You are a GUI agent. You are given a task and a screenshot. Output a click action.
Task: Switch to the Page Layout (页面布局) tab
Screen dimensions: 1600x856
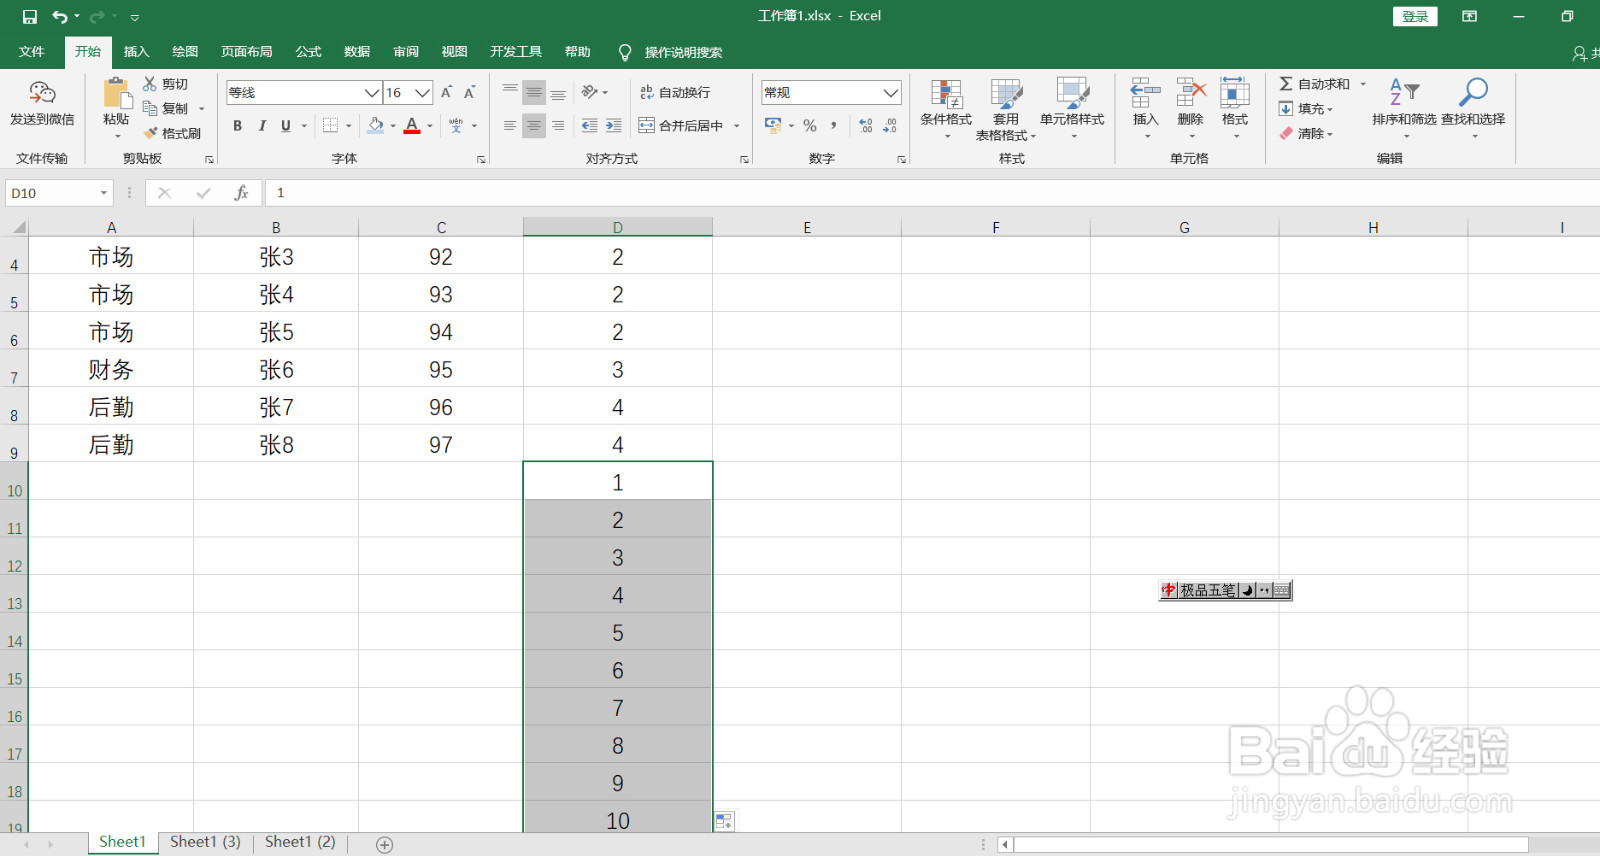coord(247,52)
